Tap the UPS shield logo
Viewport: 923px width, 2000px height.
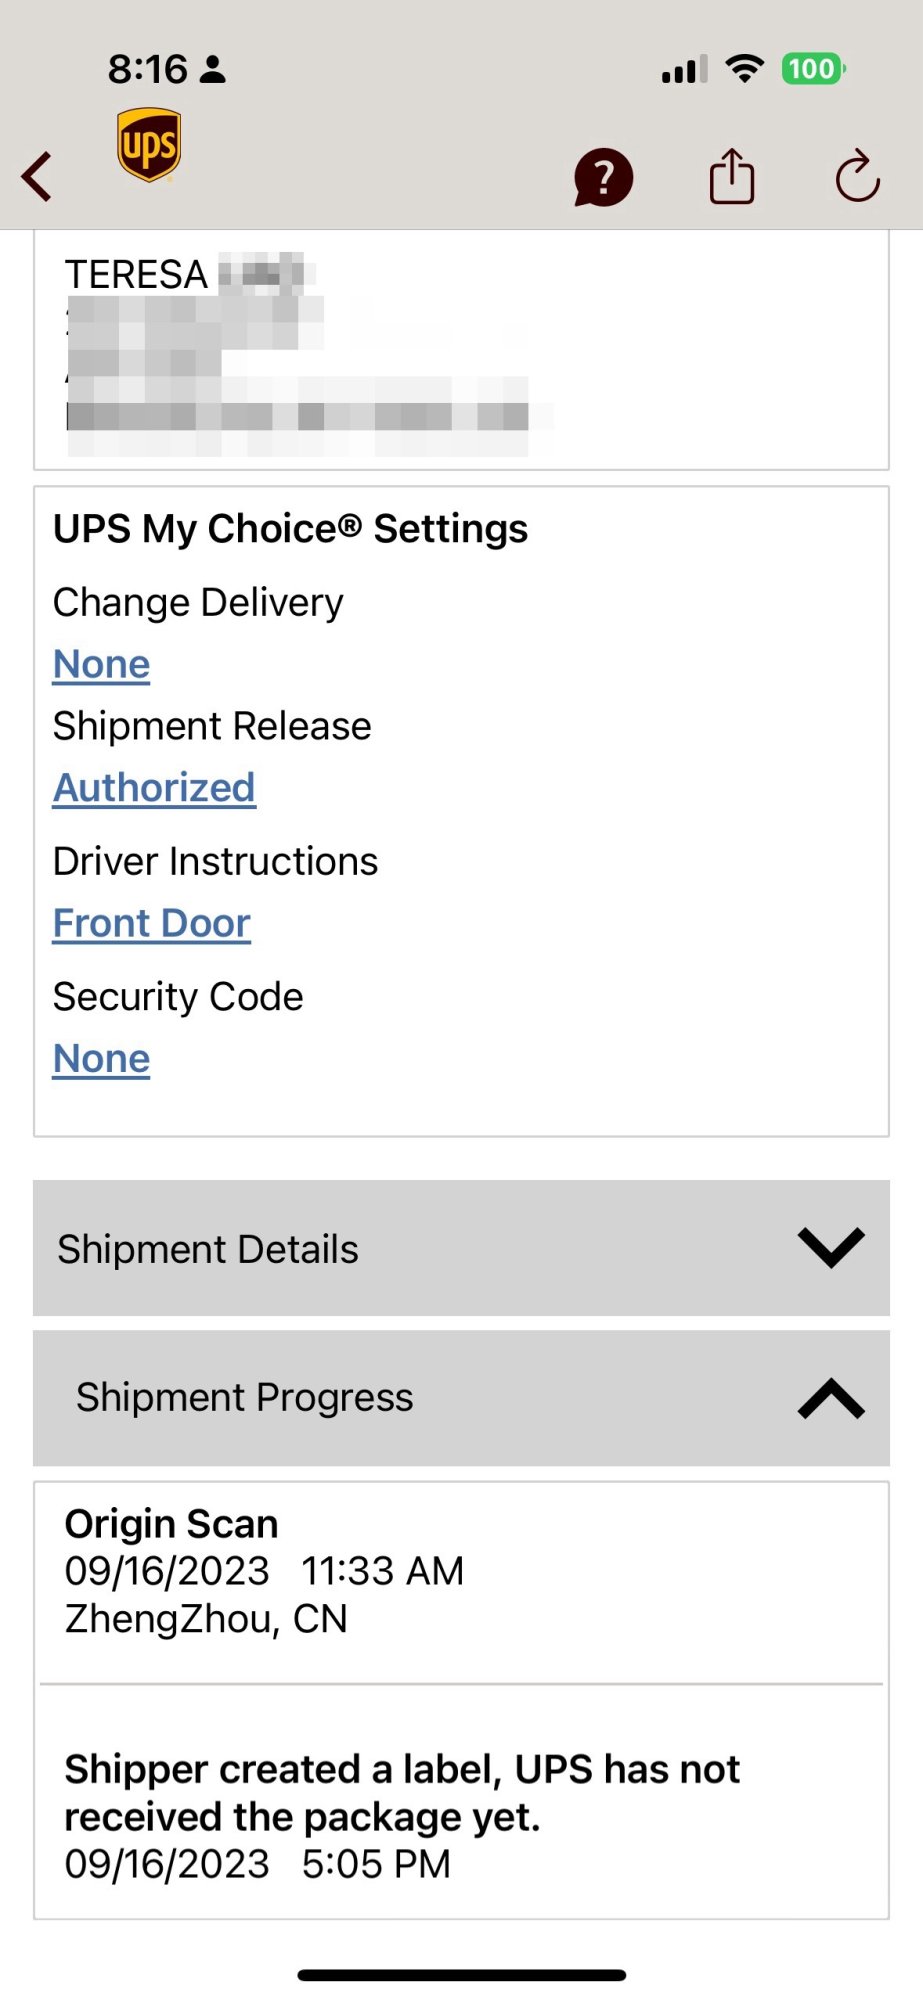pyautogui.click(x=149, y=146)
